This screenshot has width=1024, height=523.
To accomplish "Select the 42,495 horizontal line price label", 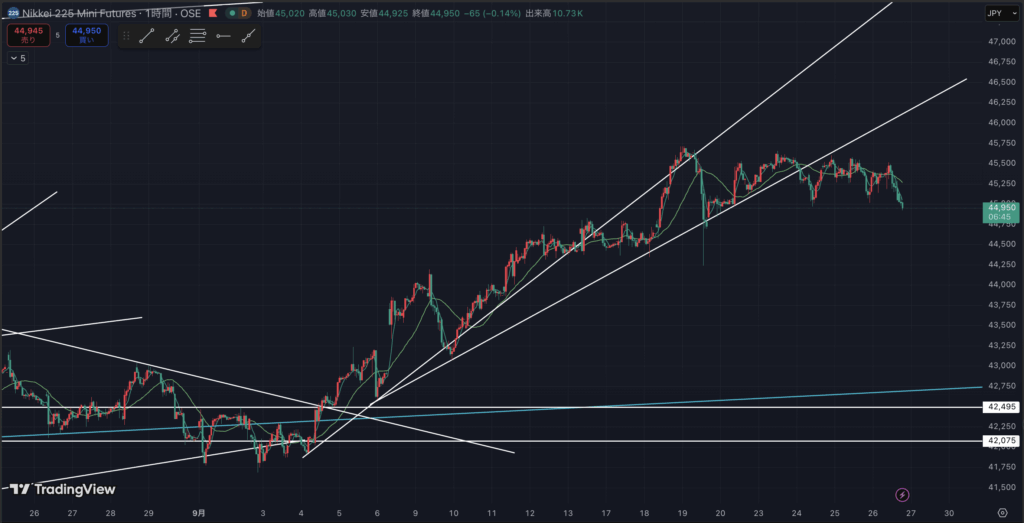I will [1001, 407].
